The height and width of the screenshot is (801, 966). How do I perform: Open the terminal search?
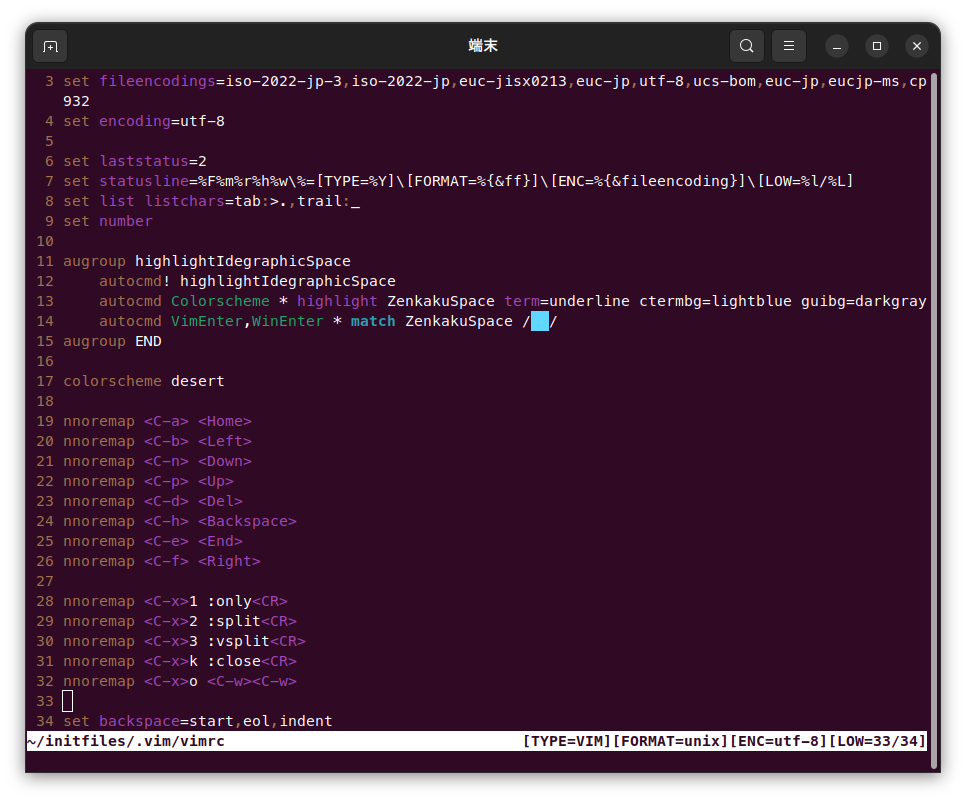(747, 46)
